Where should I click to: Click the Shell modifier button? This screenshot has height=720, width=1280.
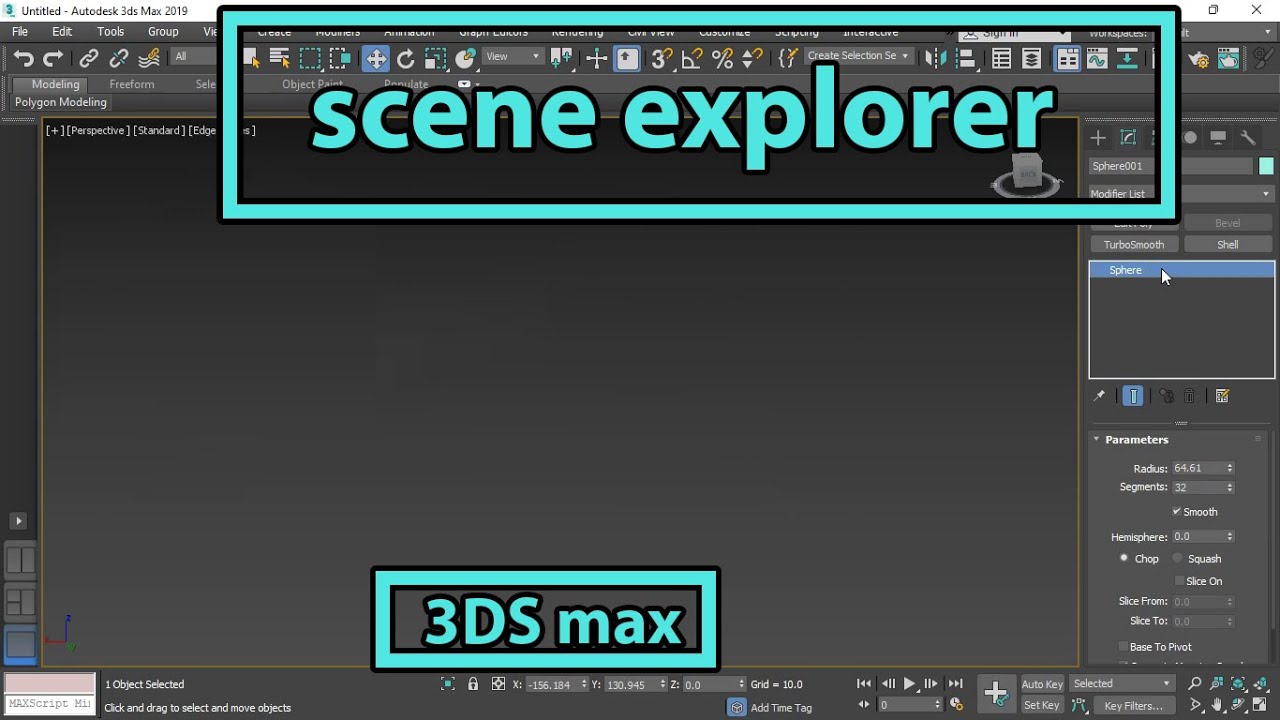[x=1228, y=244]
